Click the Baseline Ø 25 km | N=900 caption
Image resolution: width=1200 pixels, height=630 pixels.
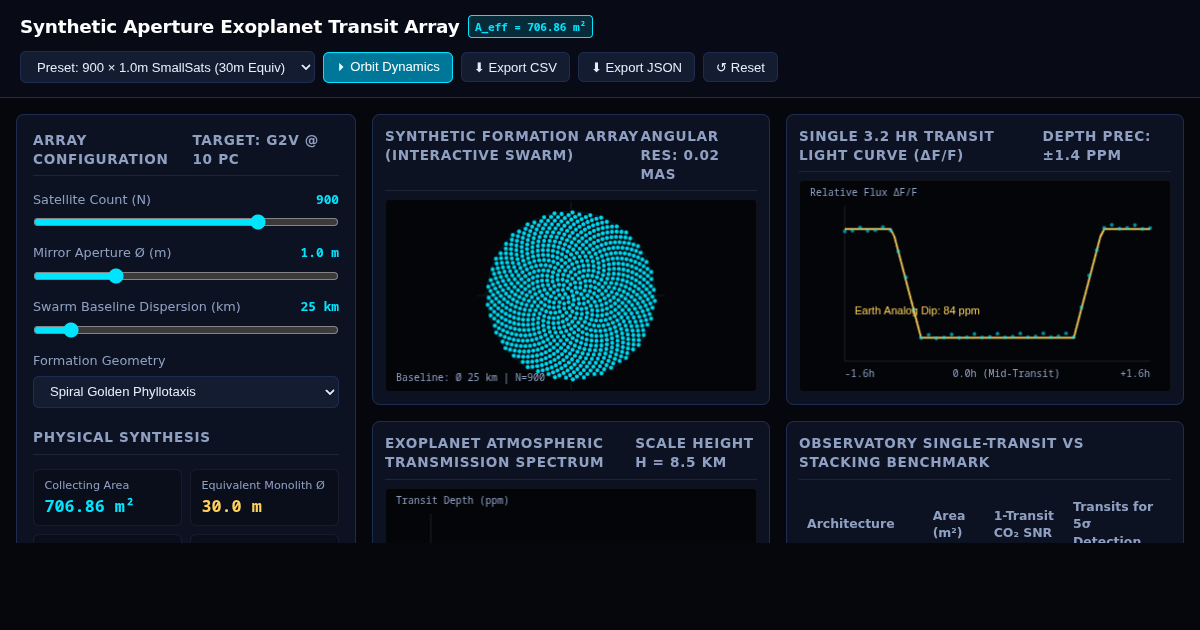pos(470,378)
